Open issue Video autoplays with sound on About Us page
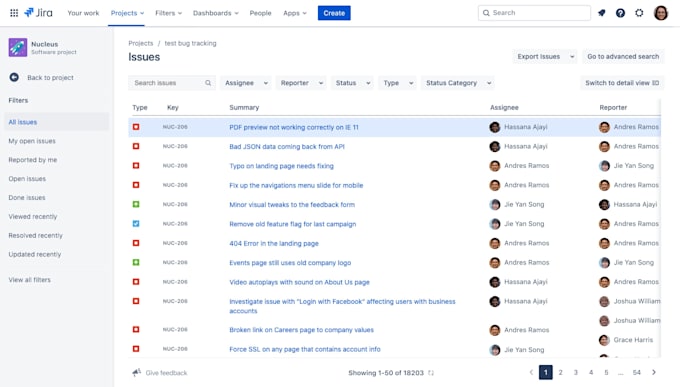 point(299,282)
